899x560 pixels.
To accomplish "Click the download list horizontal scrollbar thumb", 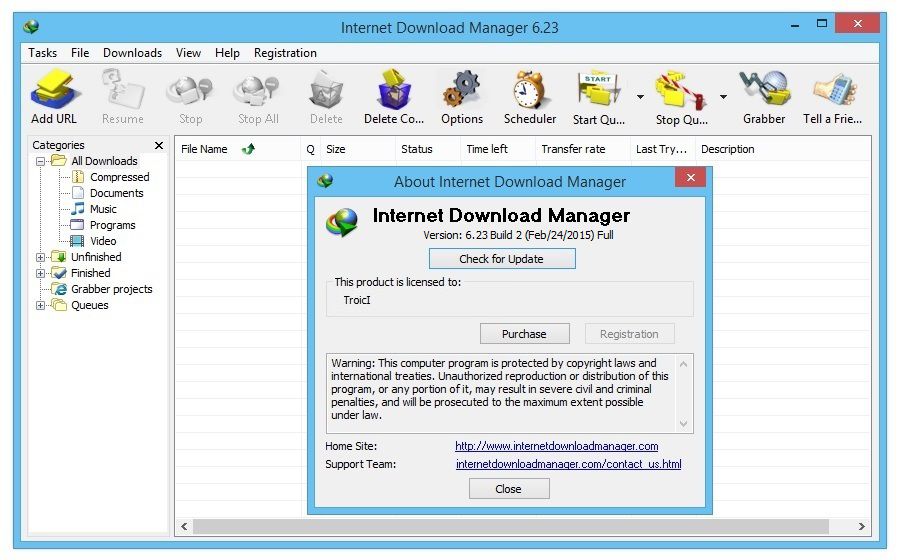I will pos(510,526).
